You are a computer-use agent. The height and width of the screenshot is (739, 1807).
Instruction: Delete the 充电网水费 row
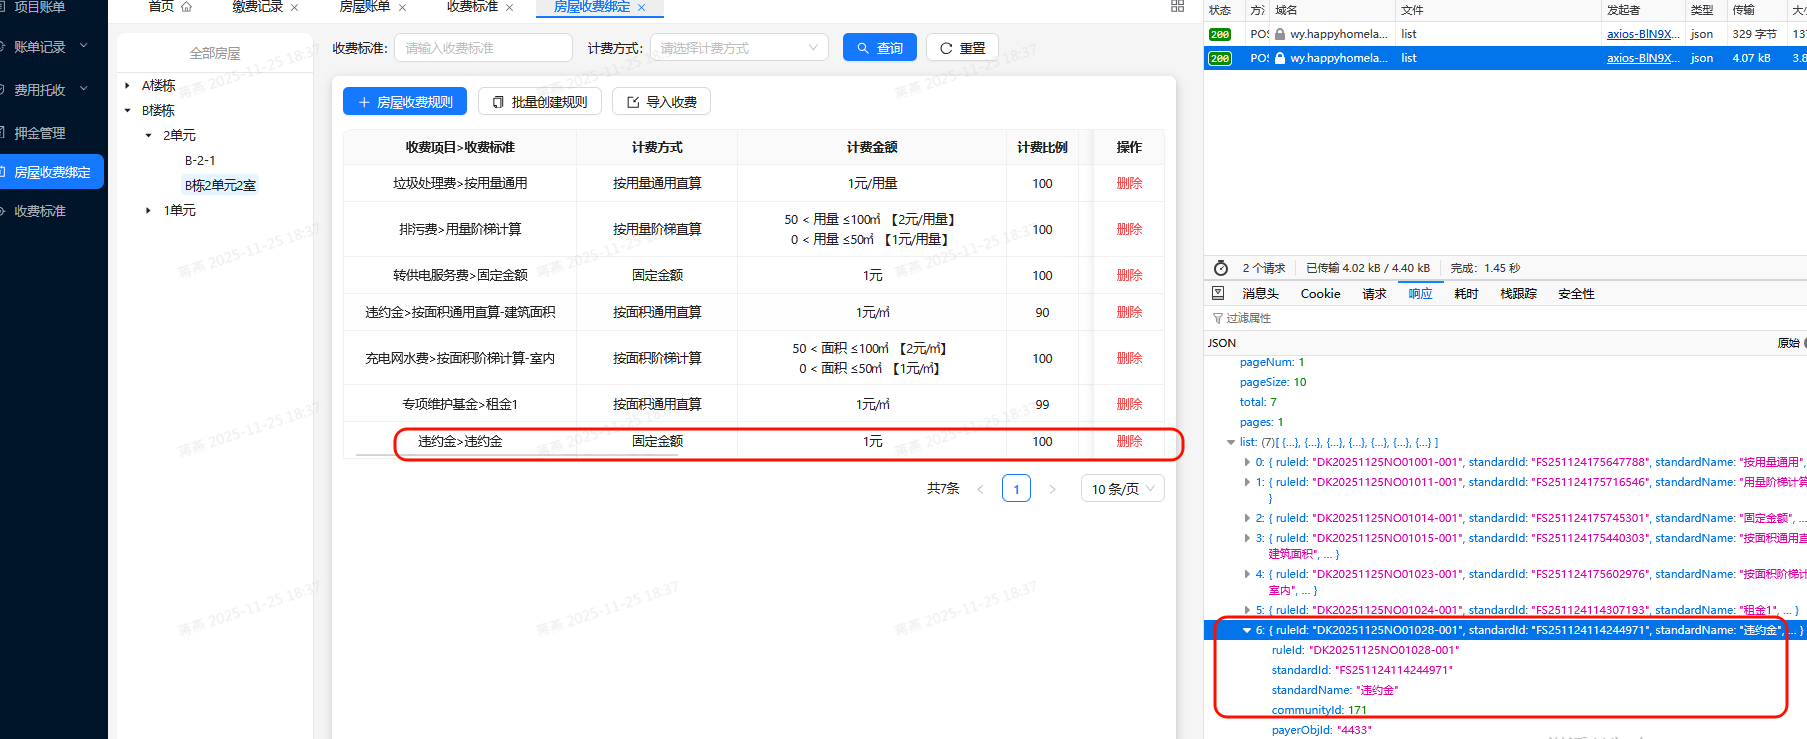click(1129, 359)
